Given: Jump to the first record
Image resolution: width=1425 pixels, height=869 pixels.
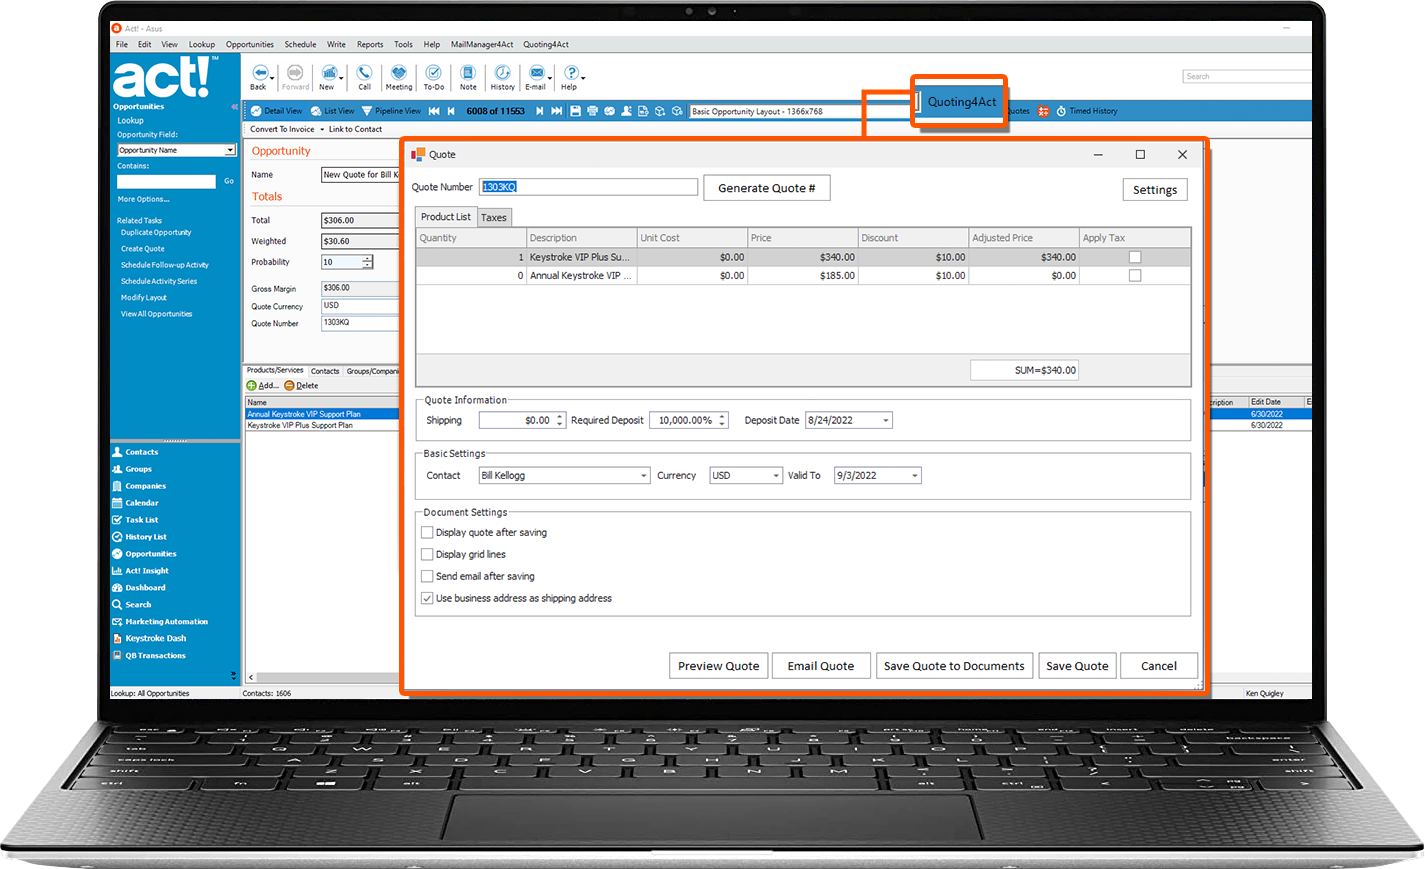Looking at the screenshot, I should [x=434, y=111].
